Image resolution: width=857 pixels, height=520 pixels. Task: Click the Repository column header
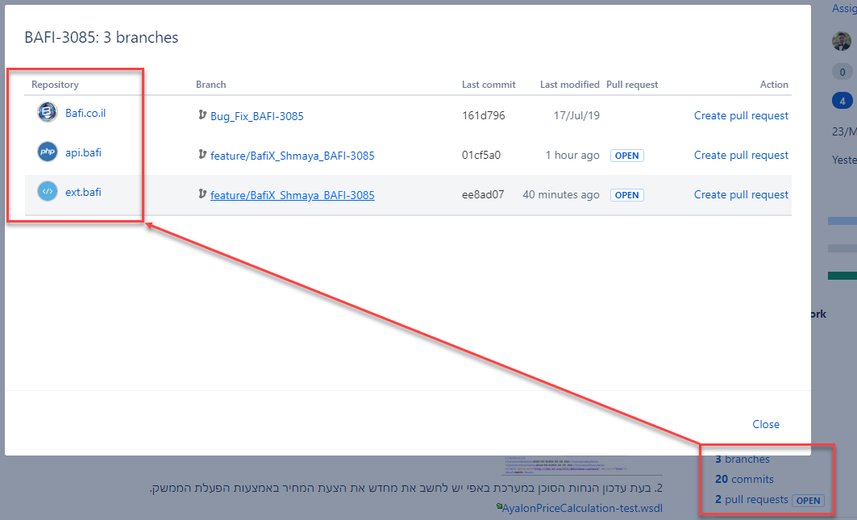(x=55, y=85)
